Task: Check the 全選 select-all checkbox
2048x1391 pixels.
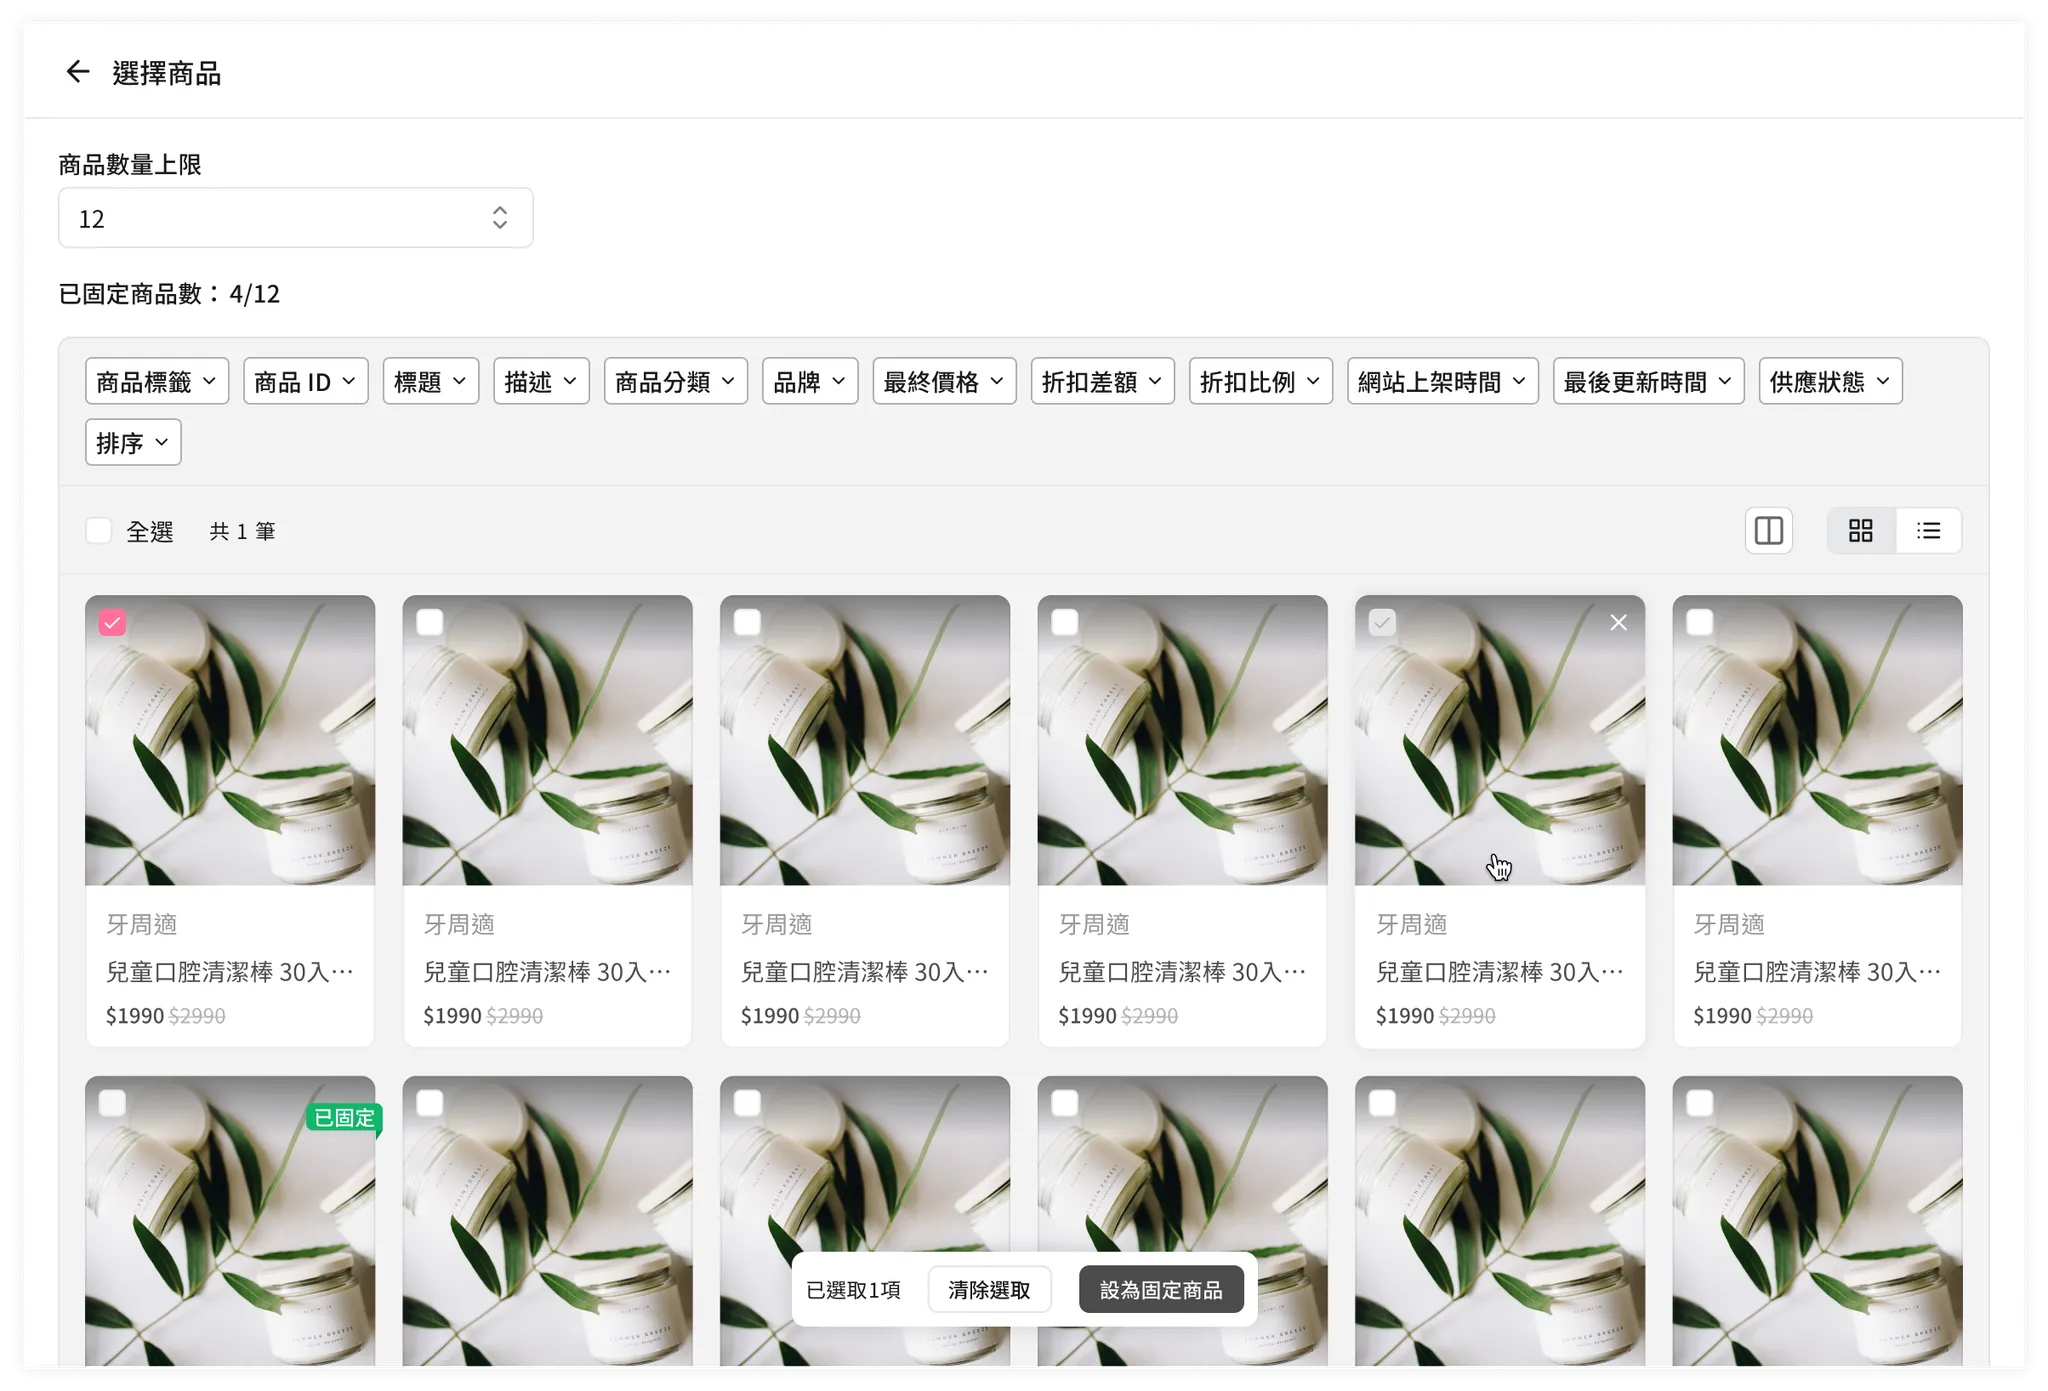Action: (99, 531)
